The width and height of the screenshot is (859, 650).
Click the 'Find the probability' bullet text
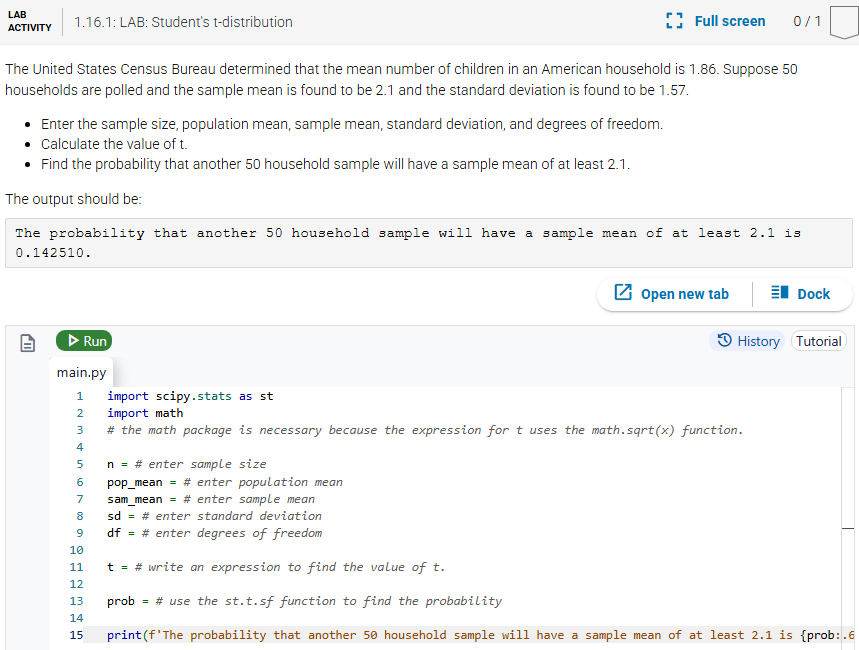[x=335, y=164]
